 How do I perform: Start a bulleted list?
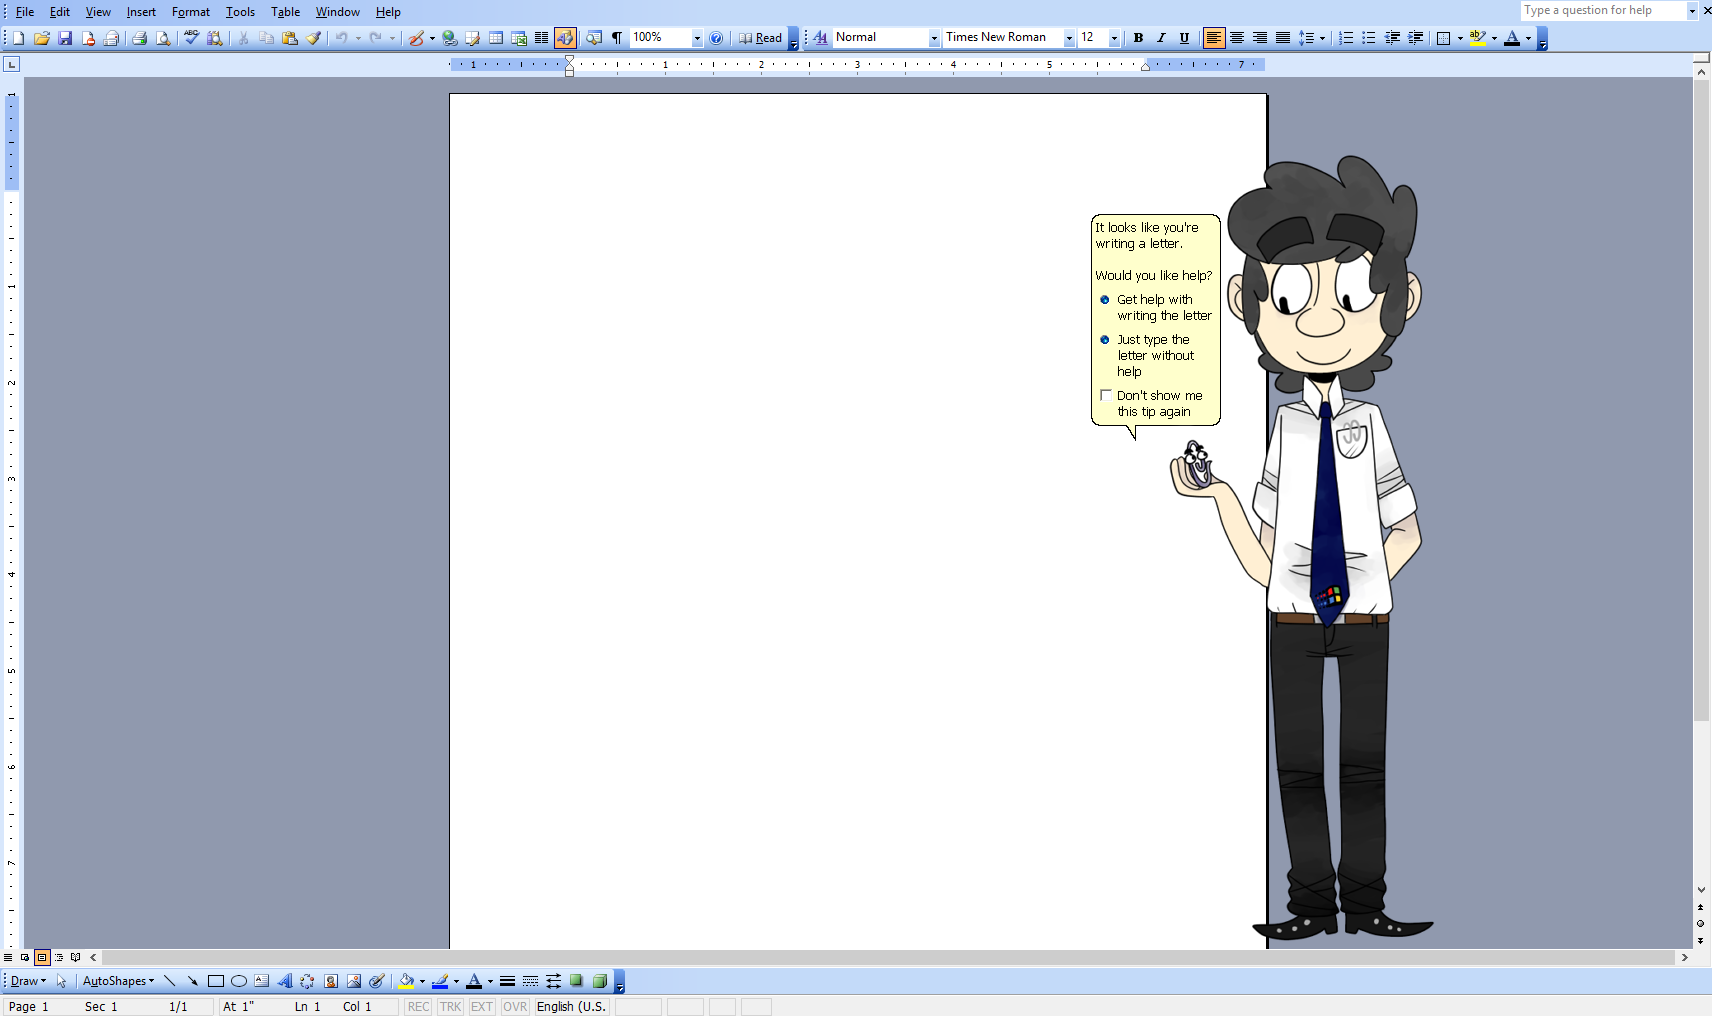[x=1369, y=38]
